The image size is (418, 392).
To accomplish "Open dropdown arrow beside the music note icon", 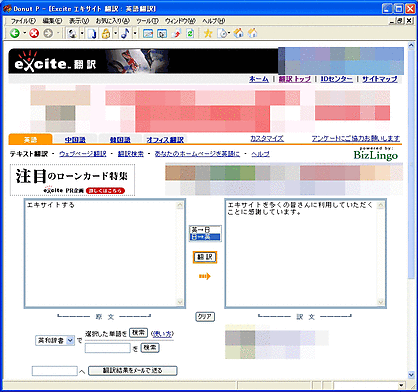I will (x=135, y=34).
